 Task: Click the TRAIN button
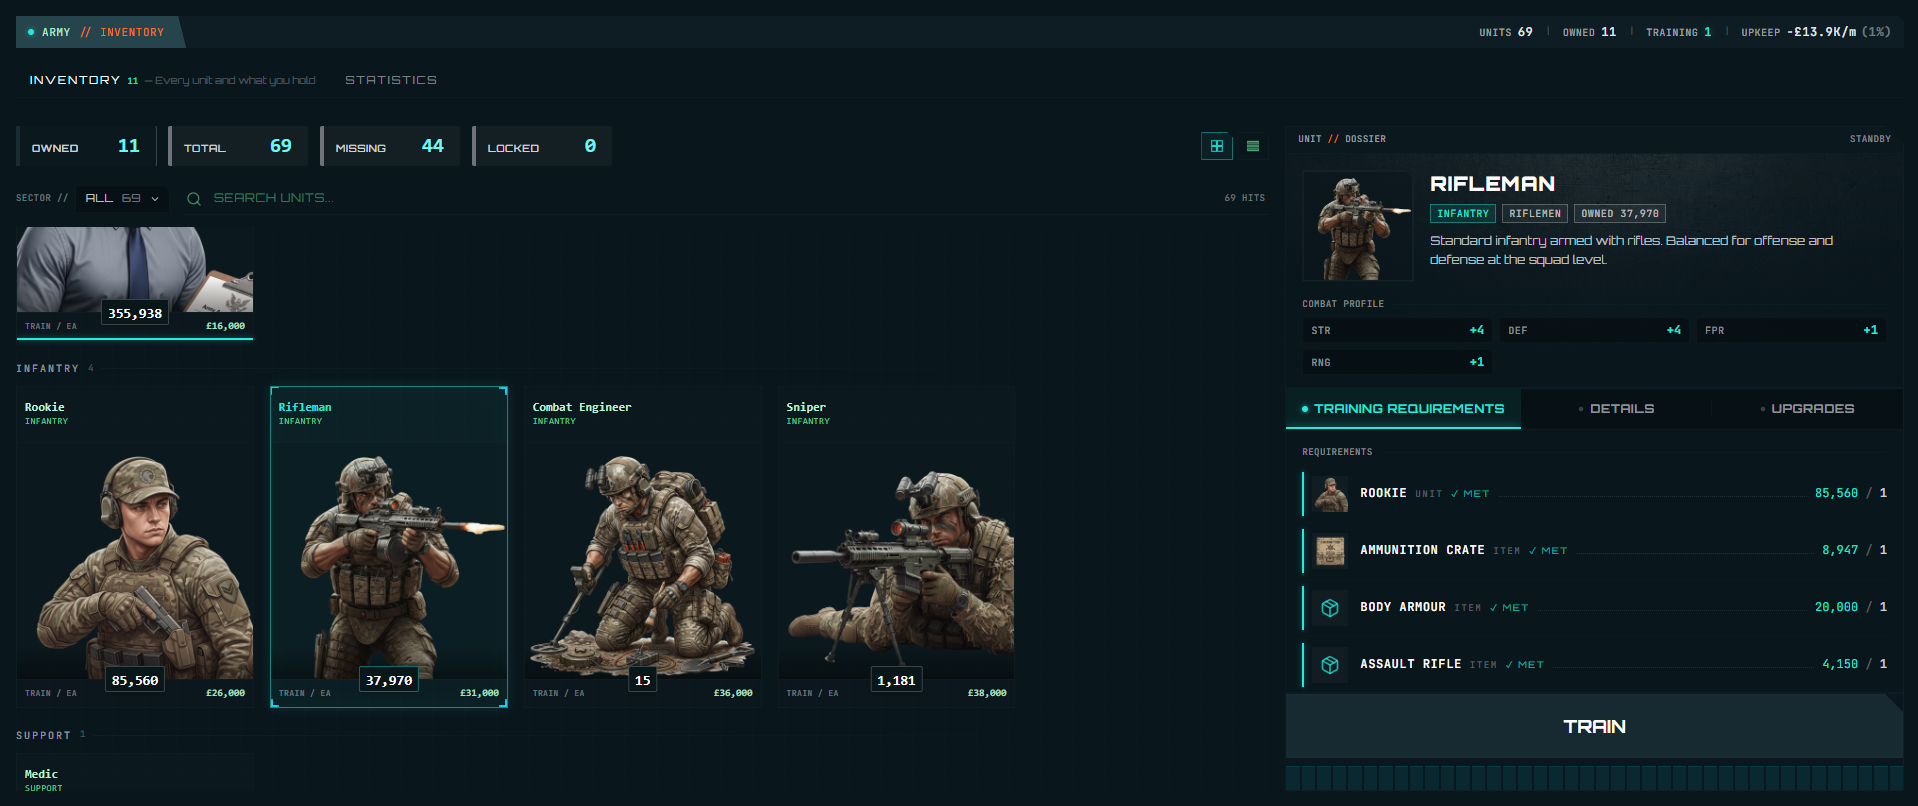pos(1594,727)
